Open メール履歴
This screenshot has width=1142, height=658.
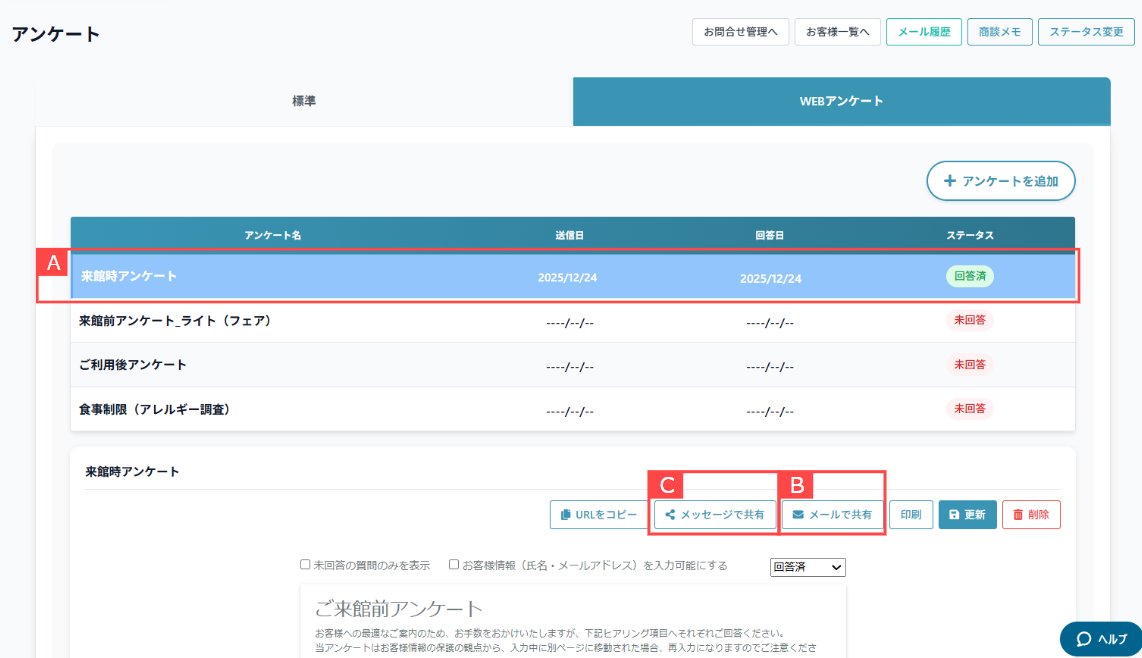924,32
